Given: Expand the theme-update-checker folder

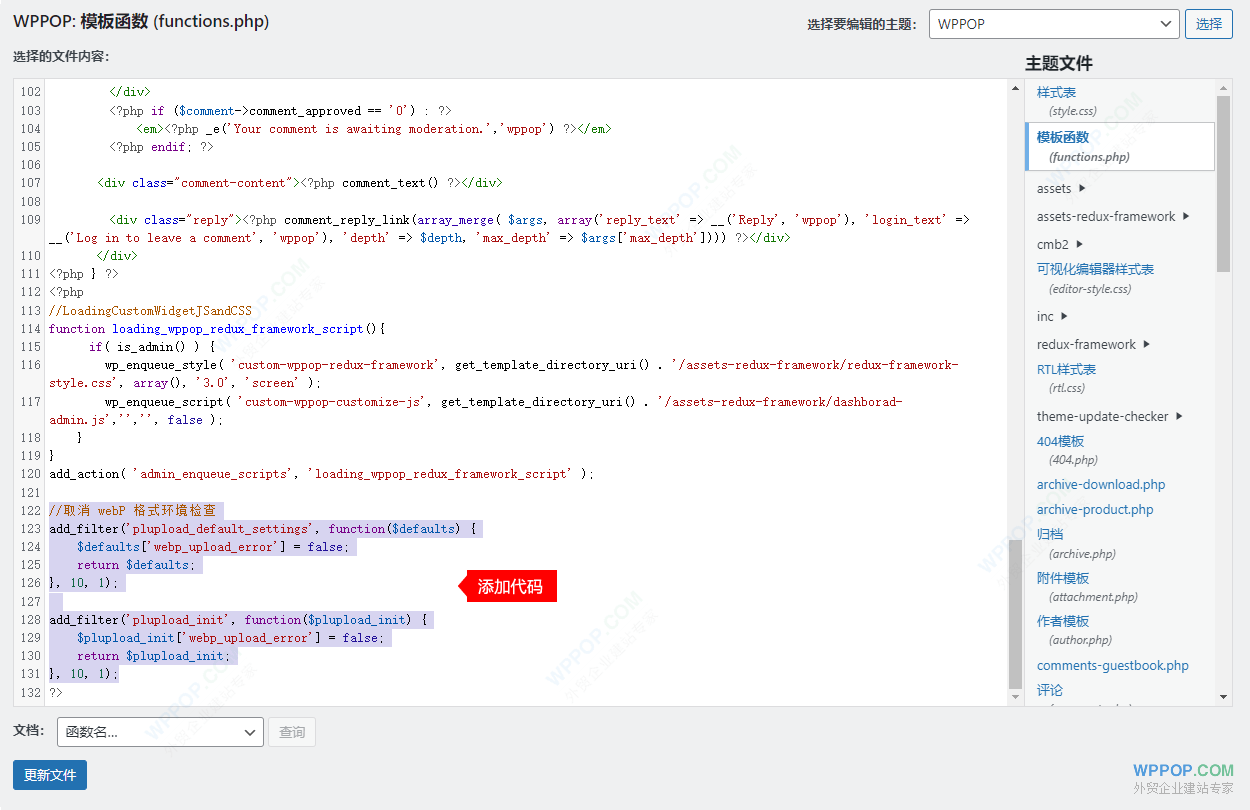Looking at the screenshot, I should tap(1179, 416).
